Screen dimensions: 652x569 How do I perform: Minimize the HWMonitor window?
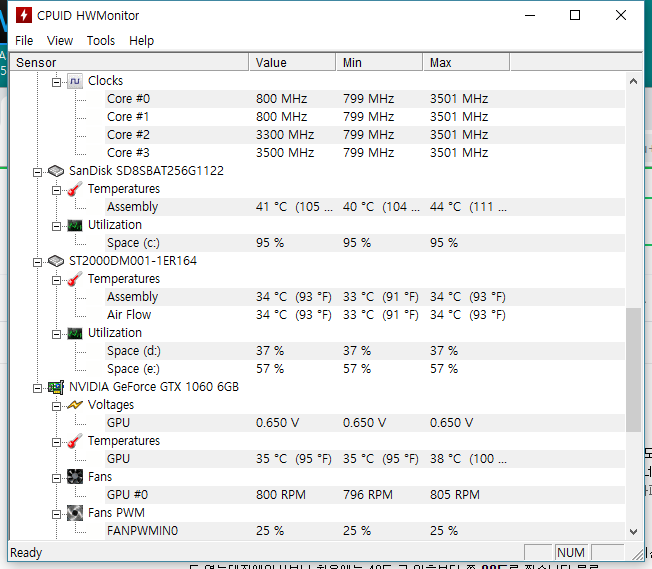pos(530,15)
